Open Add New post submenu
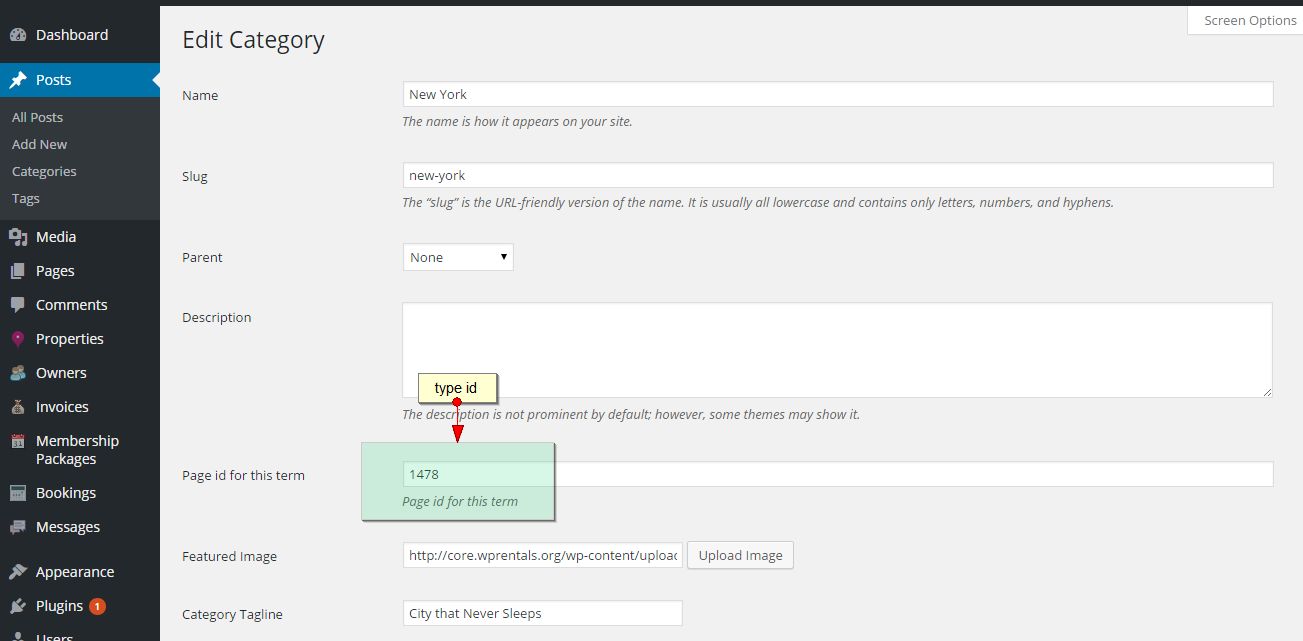This screenshot has height=641, width=1303. click(x=40, y=144)
